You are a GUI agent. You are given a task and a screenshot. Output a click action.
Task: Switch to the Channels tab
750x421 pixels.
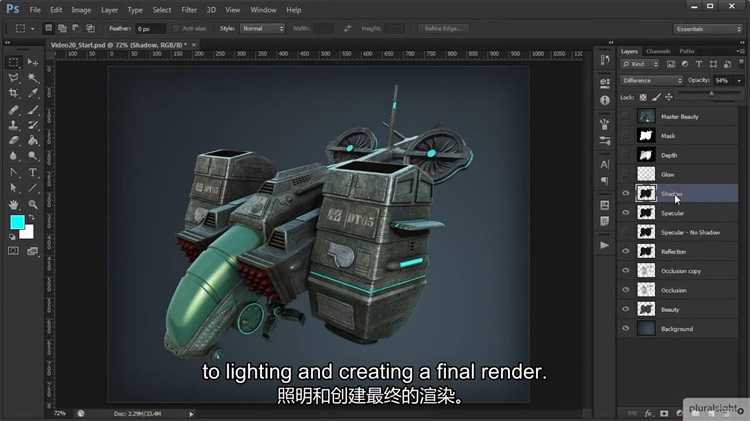(658, 50)
